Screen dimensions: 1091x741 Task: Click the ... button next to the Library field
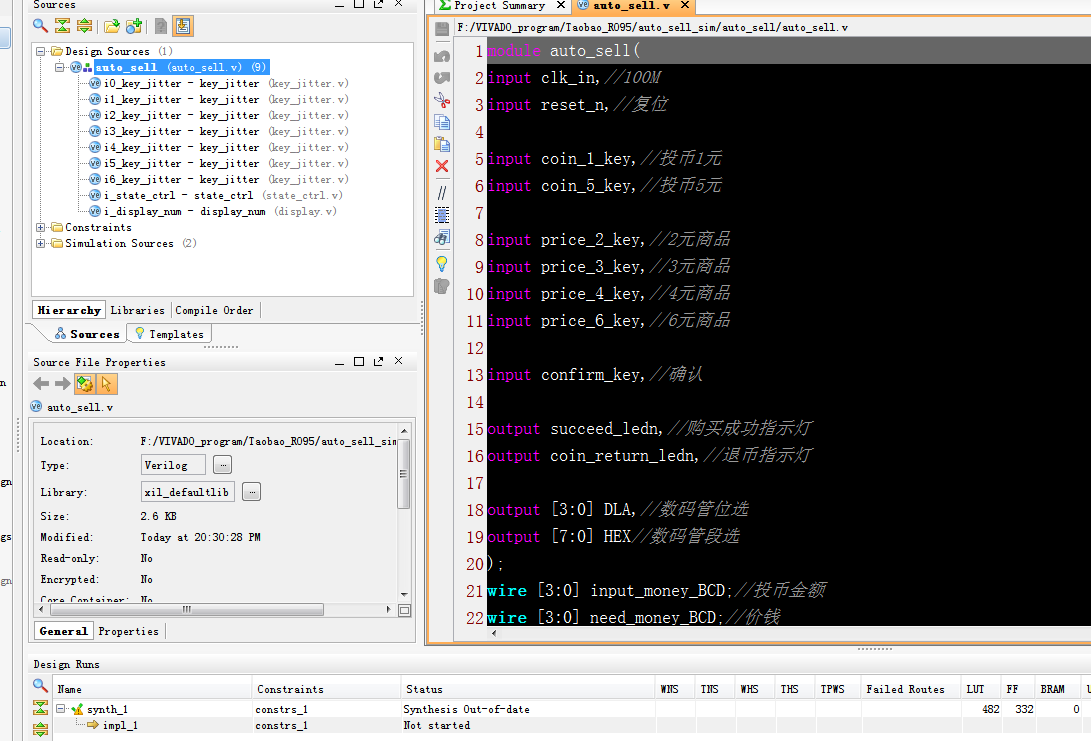[251, 491]
